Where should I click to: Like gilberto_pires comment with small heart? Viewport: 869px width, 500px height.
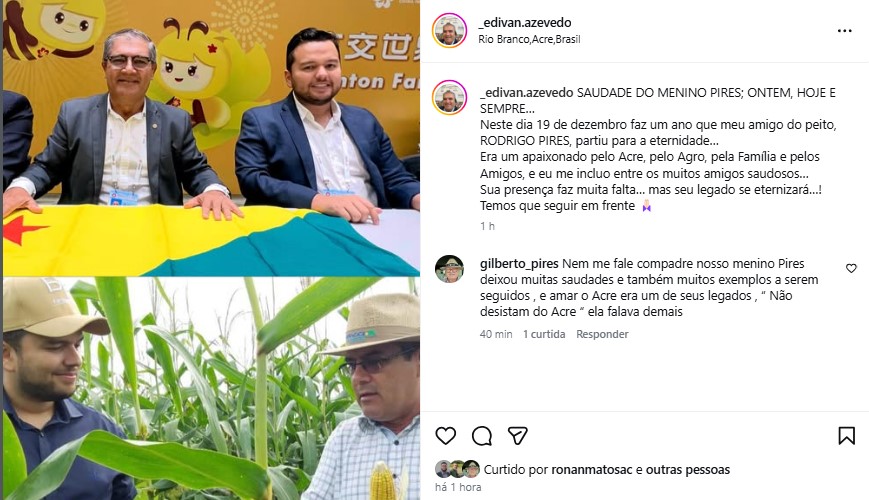851,268
